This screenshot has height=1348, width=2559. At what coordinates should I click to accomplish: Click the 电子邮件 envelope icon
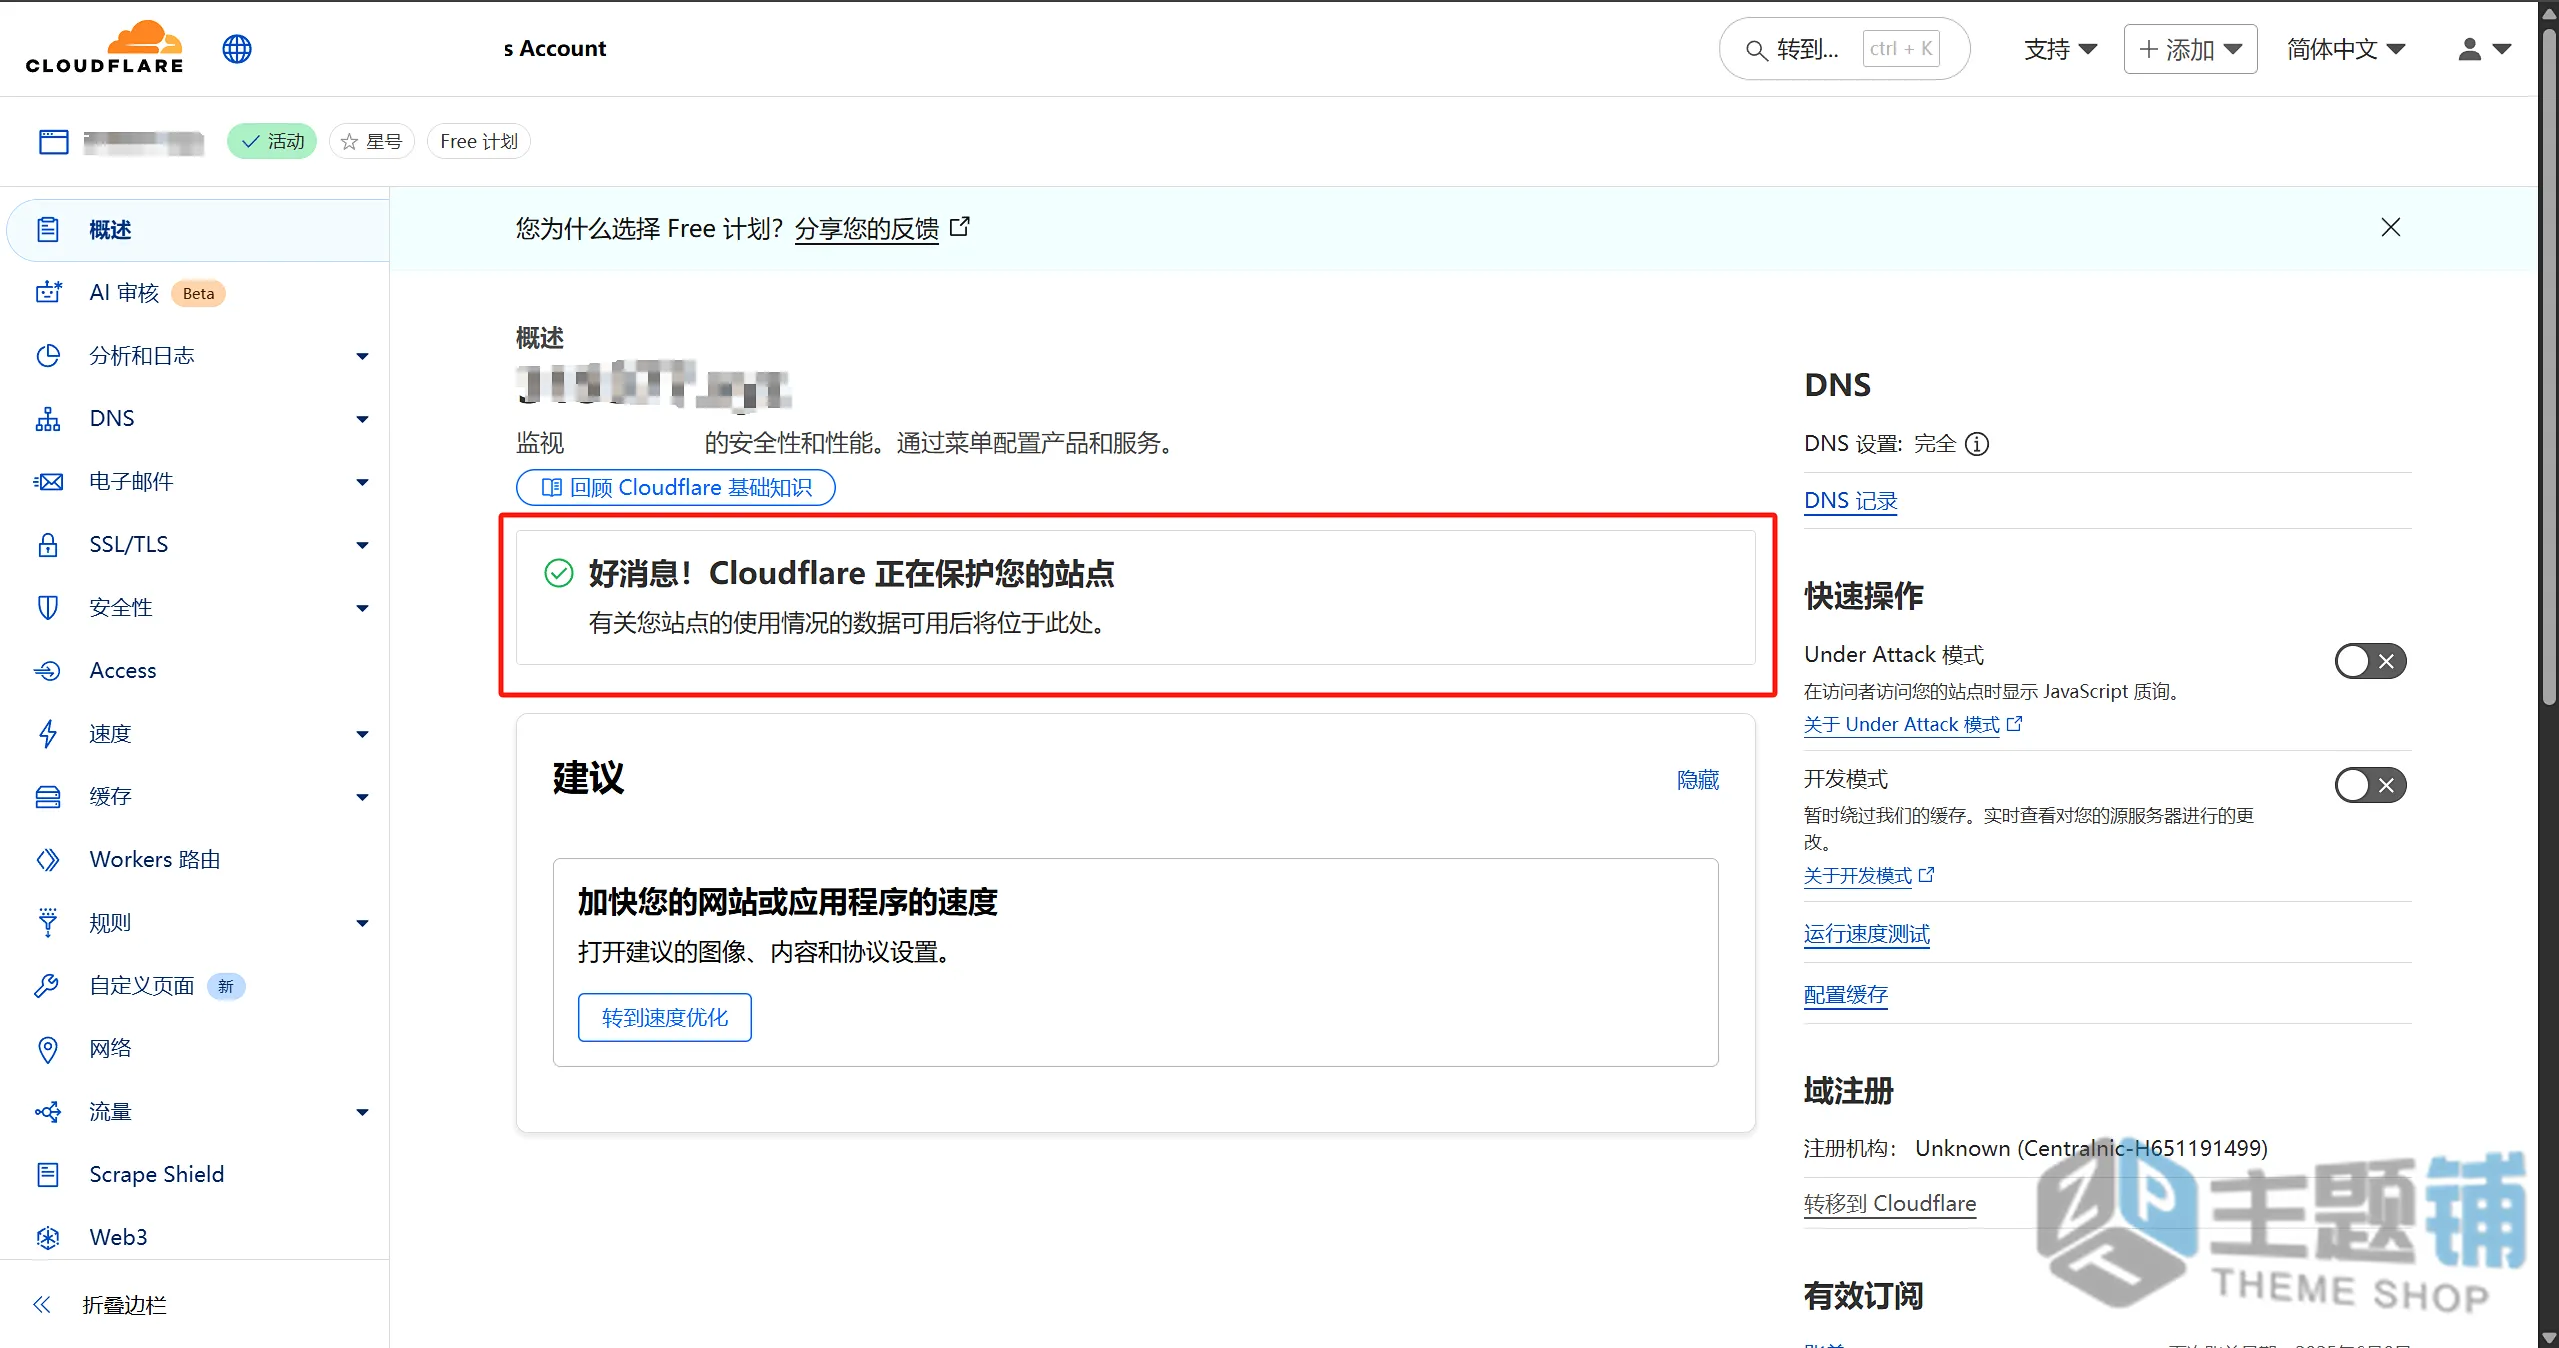click(x=48, y=482)
